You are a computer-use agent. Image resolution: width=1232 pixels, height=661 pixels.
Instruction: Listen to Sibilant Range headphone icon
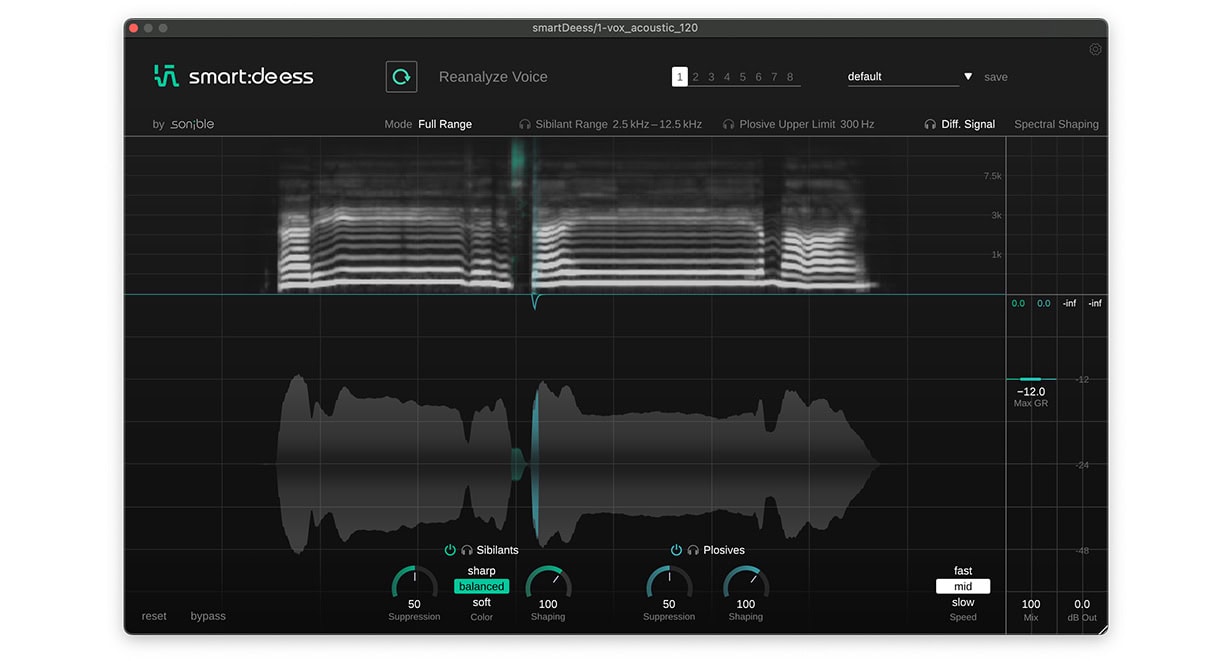525,124
